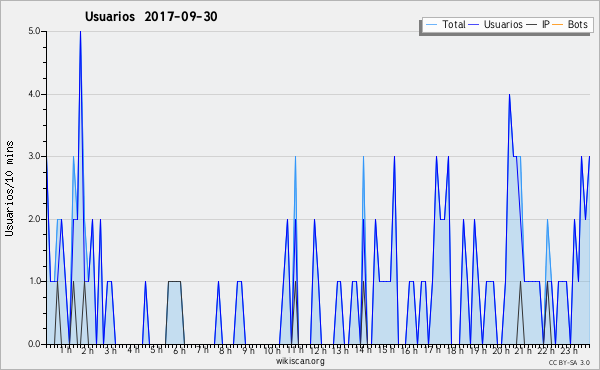
Task: Click the 6 h x-axis label
Action: click(x=179, y=350)
